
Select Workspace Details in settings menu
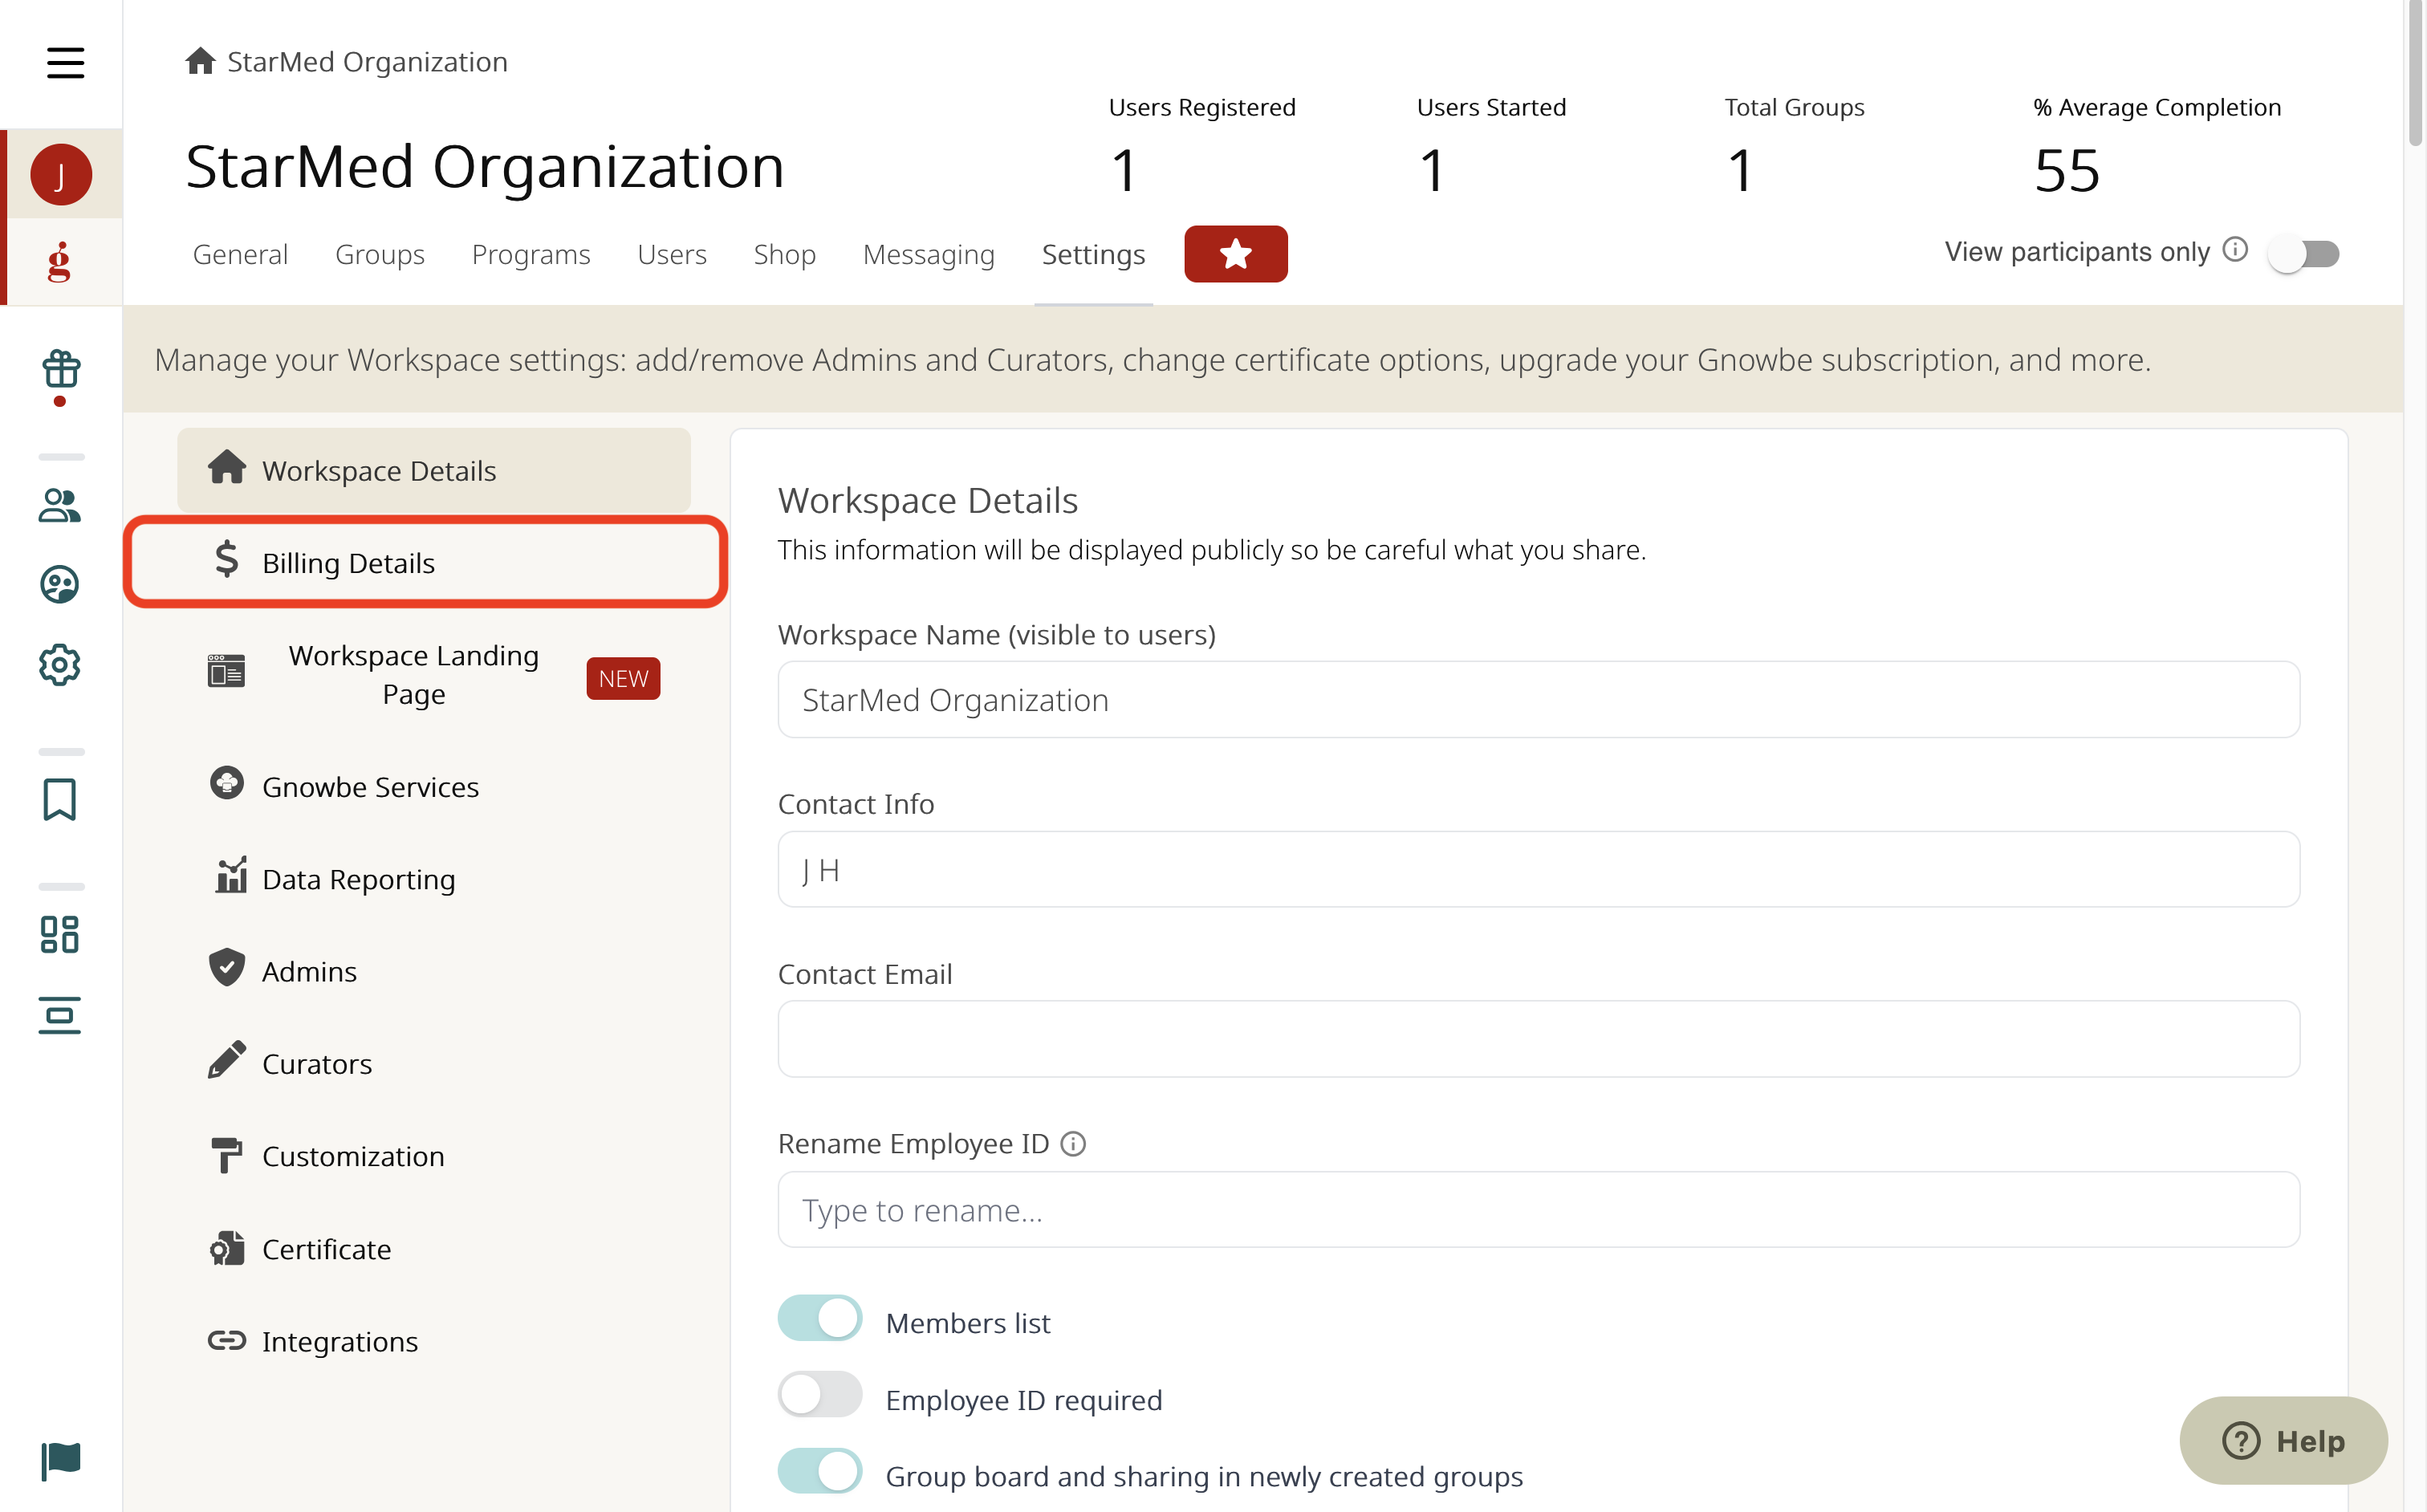click(434, 470)
